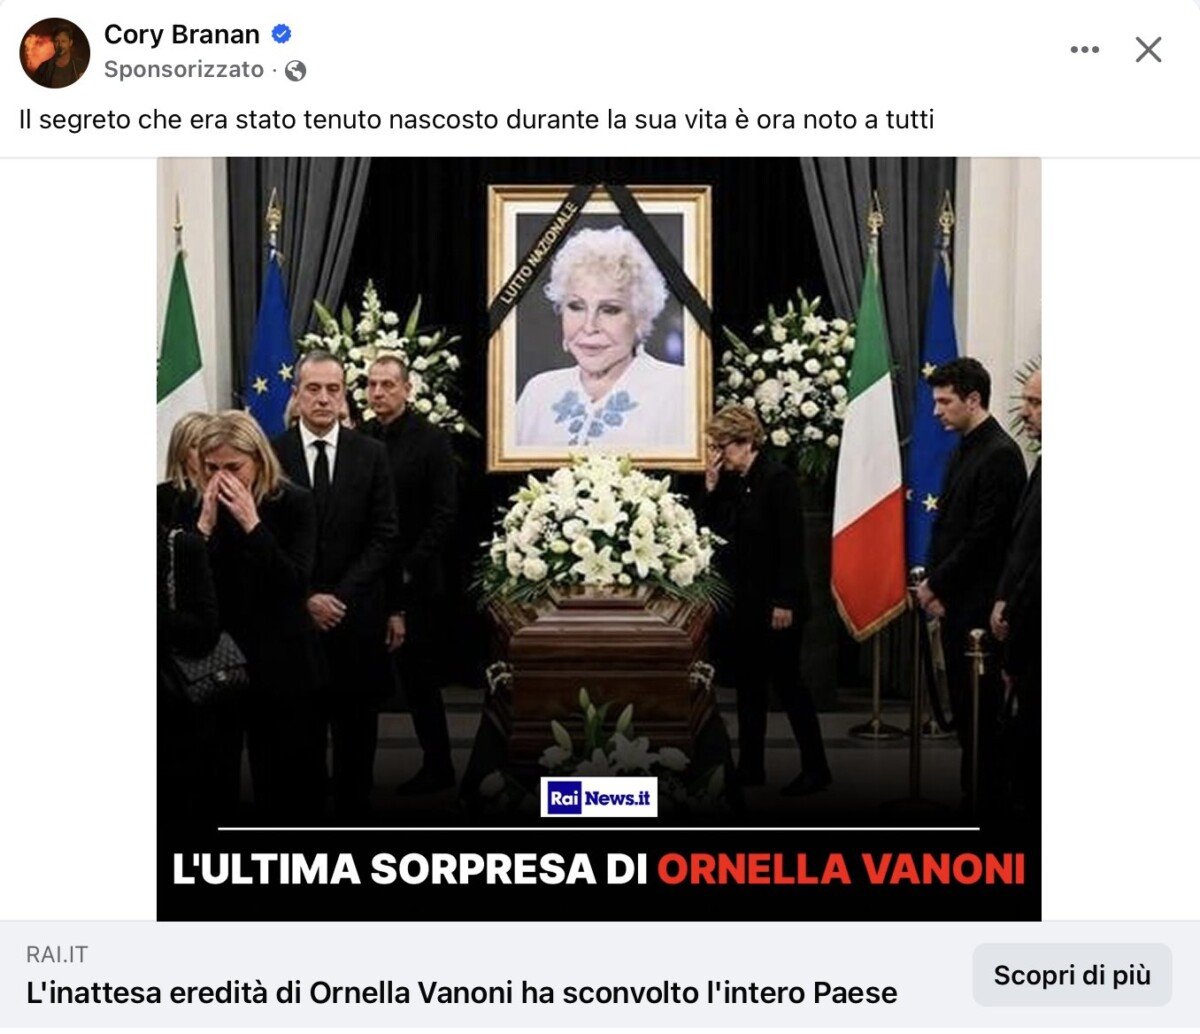Click the RAI.IT domain text
The height and width of the screenshot is (1034, 1200).
pyautogui.click(x=57, y=954)
